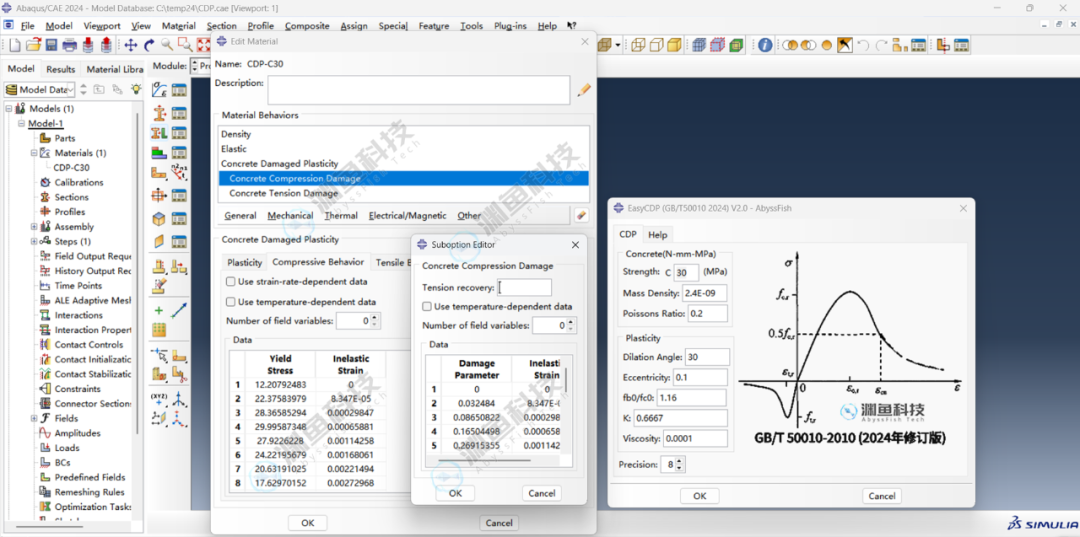Open the Model Database dropdown
This screenshot has height=537, width=1080.
(x=72, y=90)
